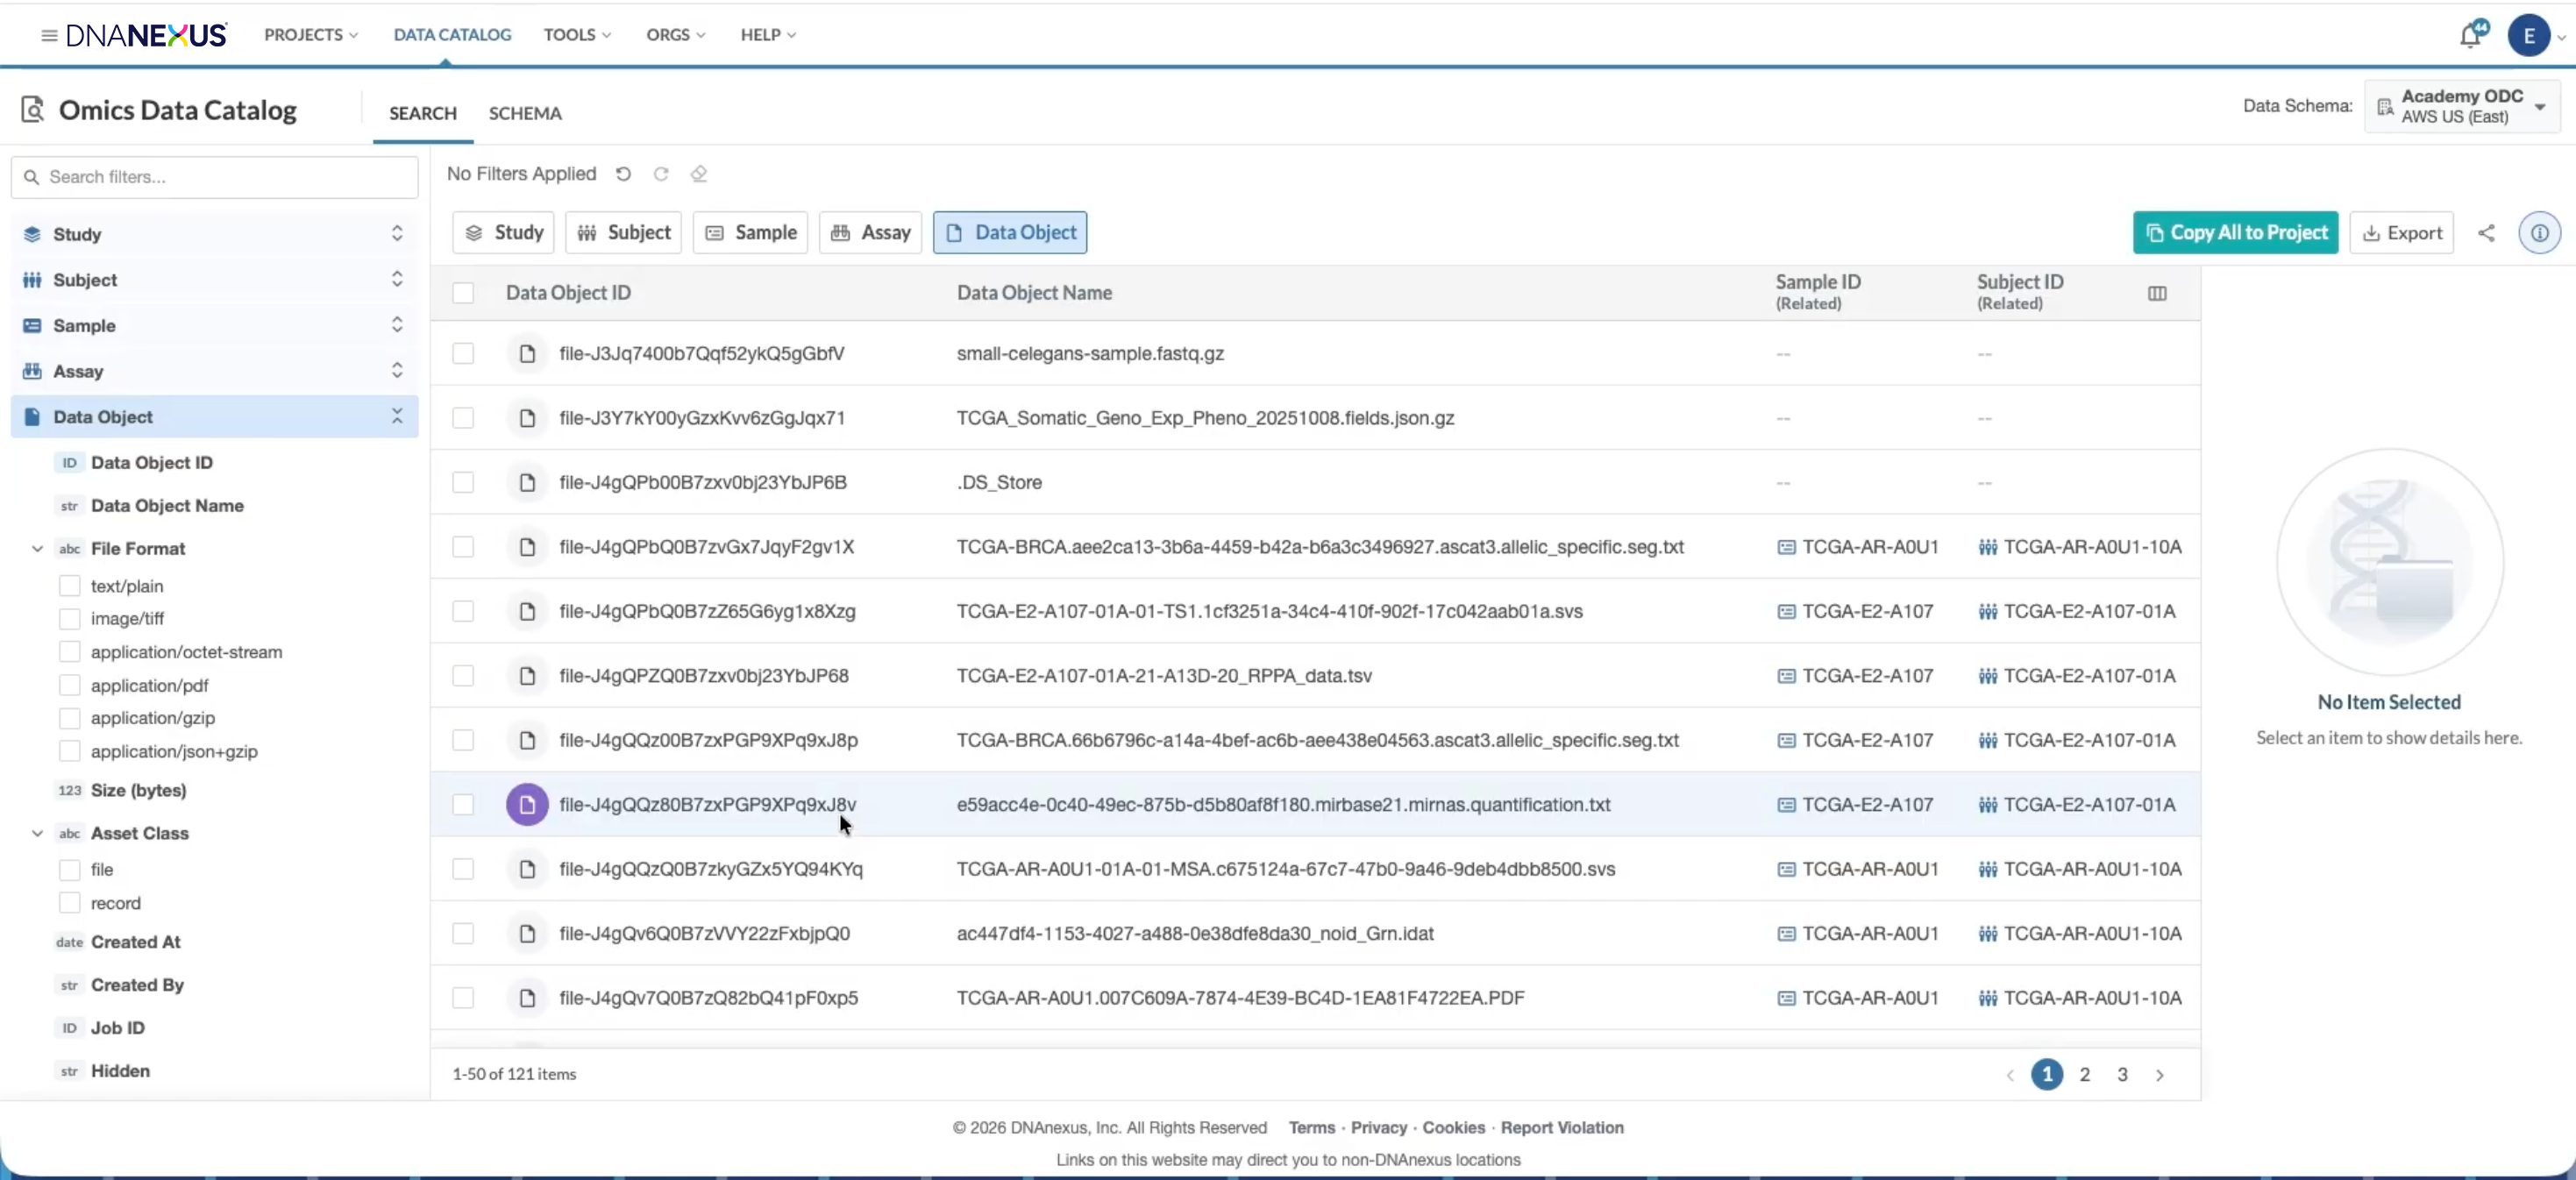The height and width of the screenshot is (1180, 2576).
Task: Toggle the info details panel icon
Action: 2539,233
